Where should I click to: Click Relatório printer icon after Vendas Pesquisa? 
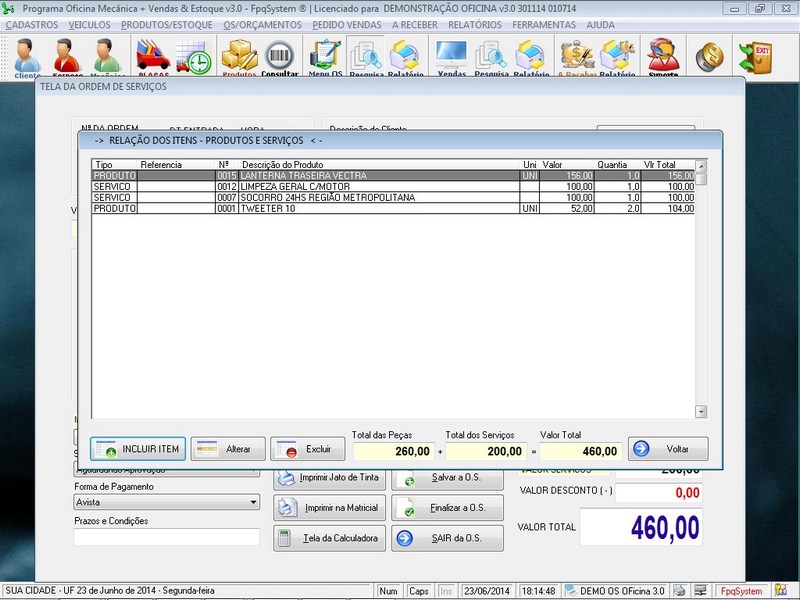coord(532,57)
